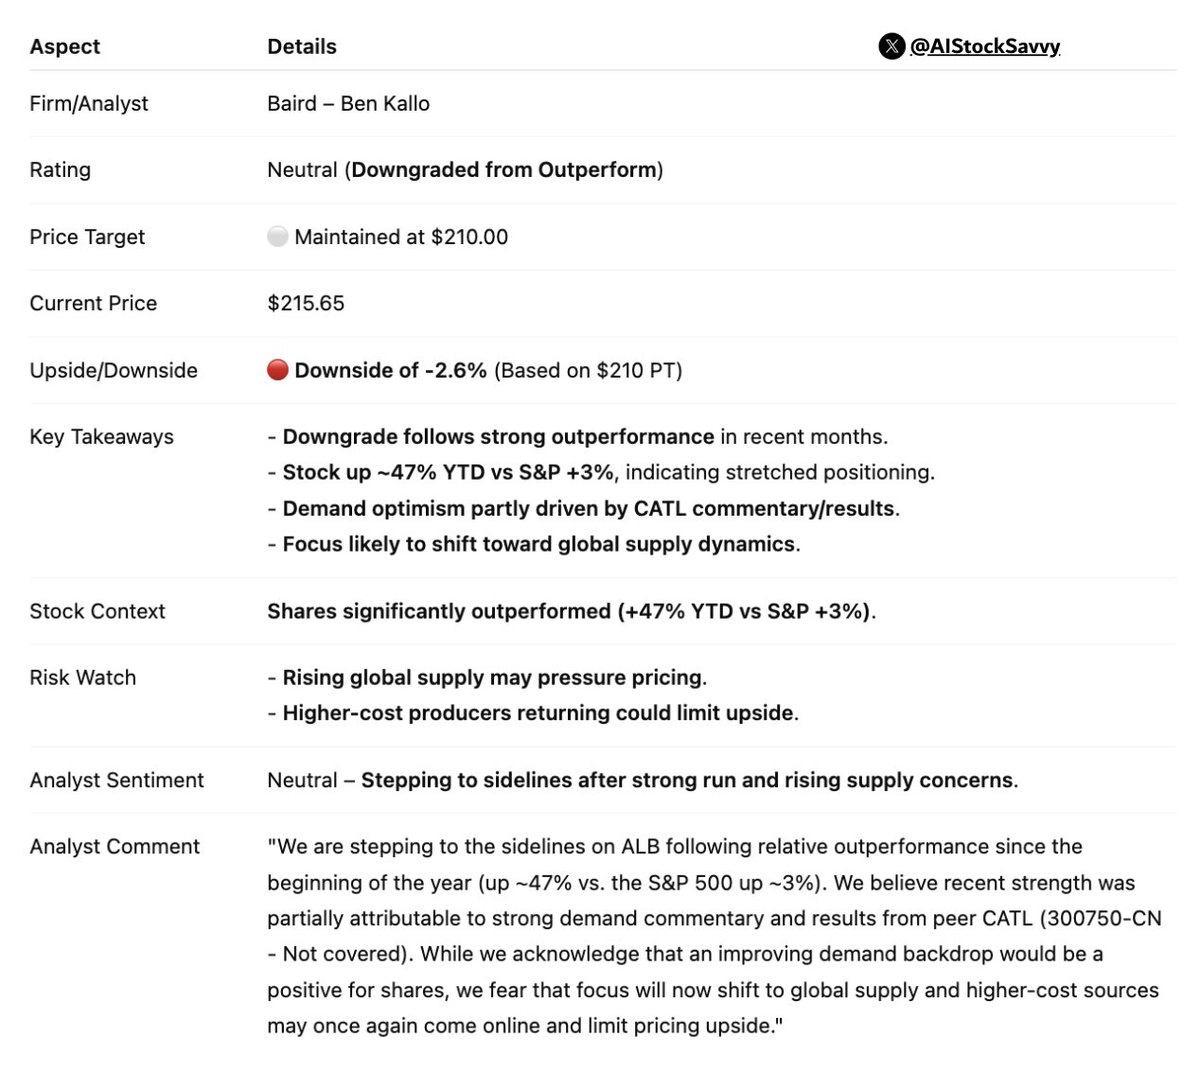Viewport: 1200px width, 1090px height.
Task: Click the Details column header
Action: pos(302,46)
